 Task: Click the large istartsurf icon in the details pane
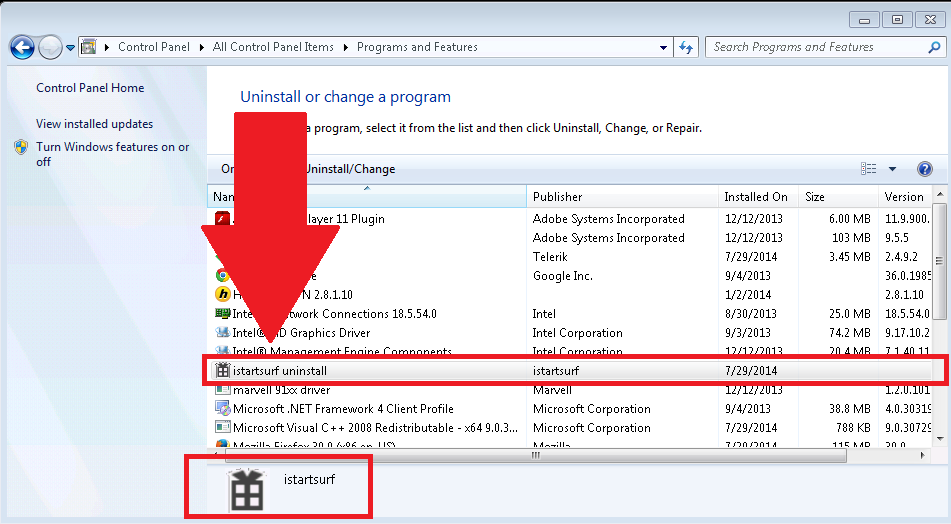pyautogui.click(x=247, y=491)
